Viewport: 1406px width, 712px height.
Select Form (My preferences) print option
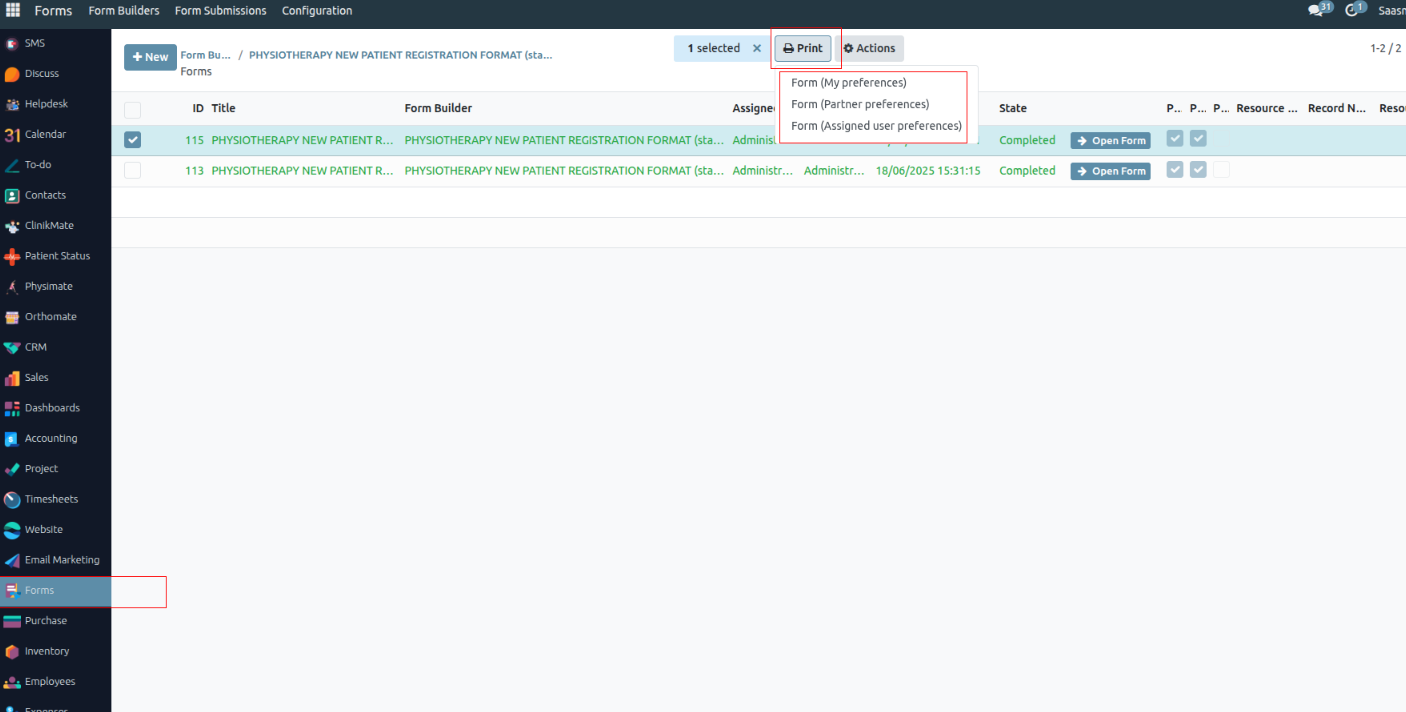[848, 83]
